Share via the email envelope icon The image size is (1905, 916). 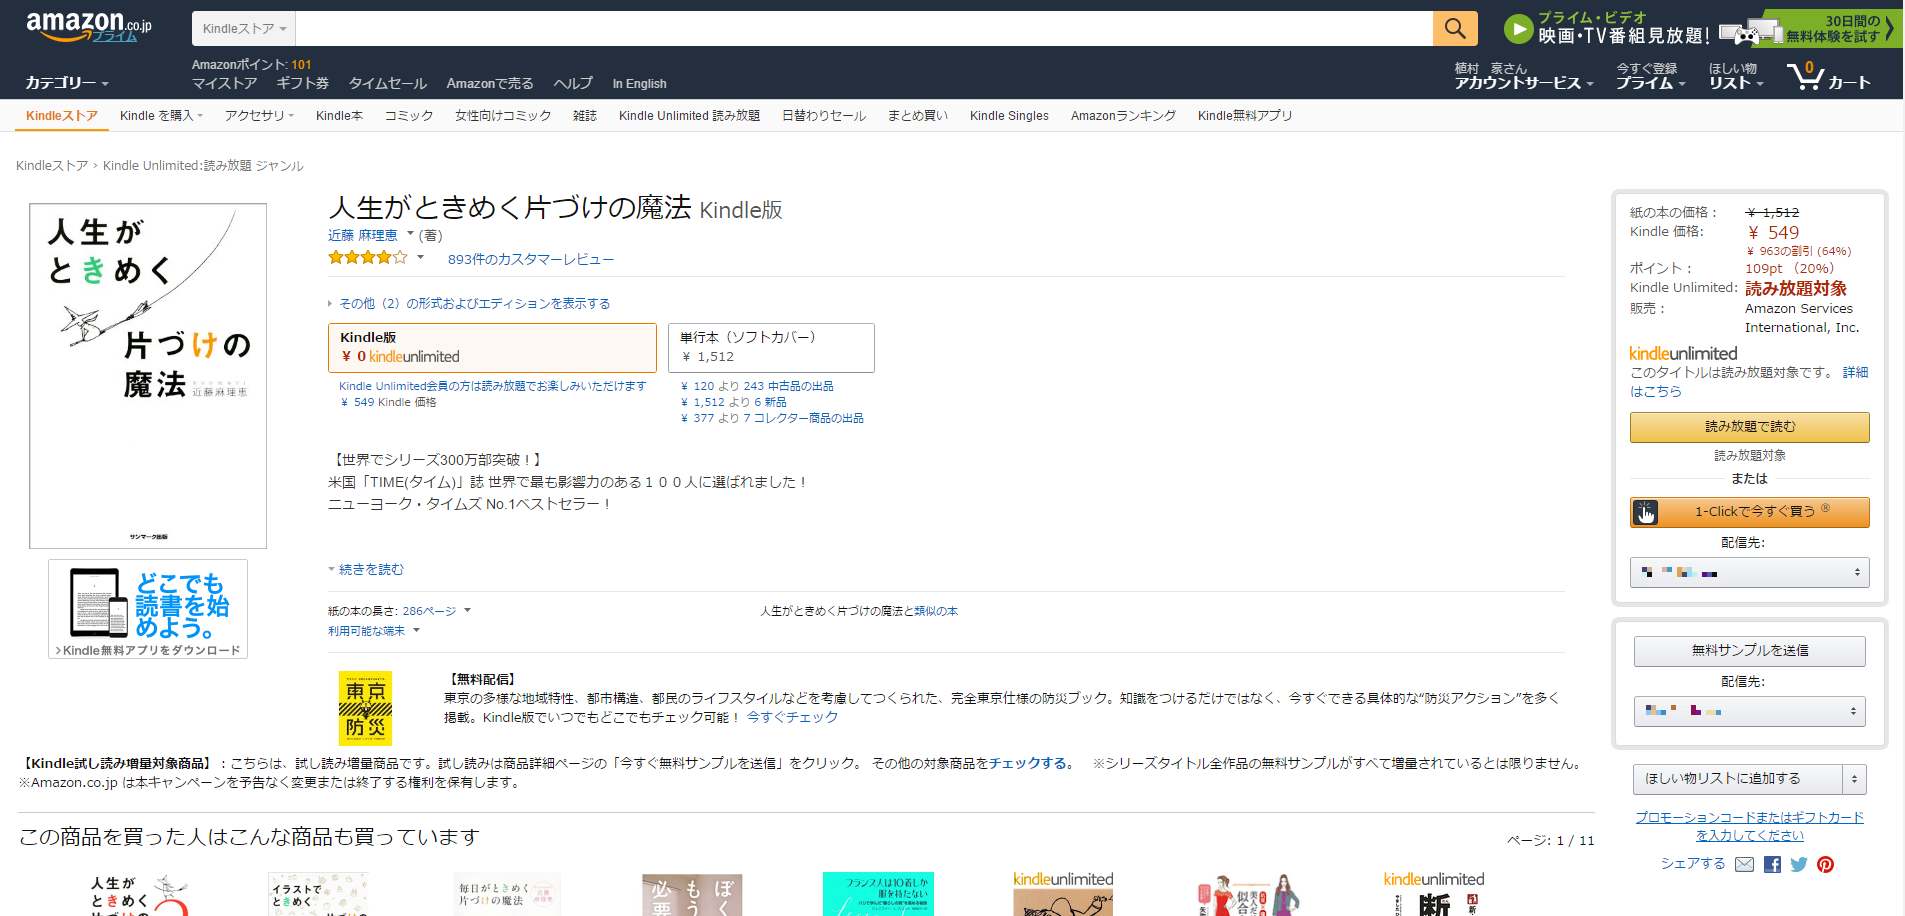click(x=1744, y=865)
